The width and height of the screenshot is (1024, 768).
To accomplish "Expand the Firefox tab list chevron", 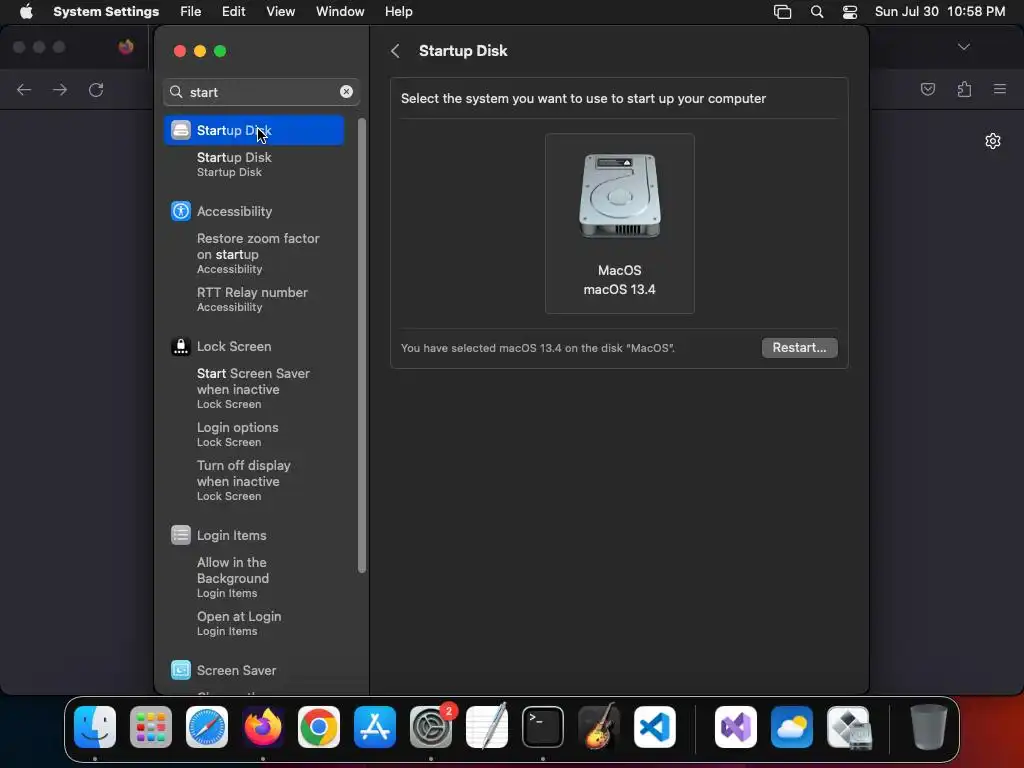I will coord(964,47).
